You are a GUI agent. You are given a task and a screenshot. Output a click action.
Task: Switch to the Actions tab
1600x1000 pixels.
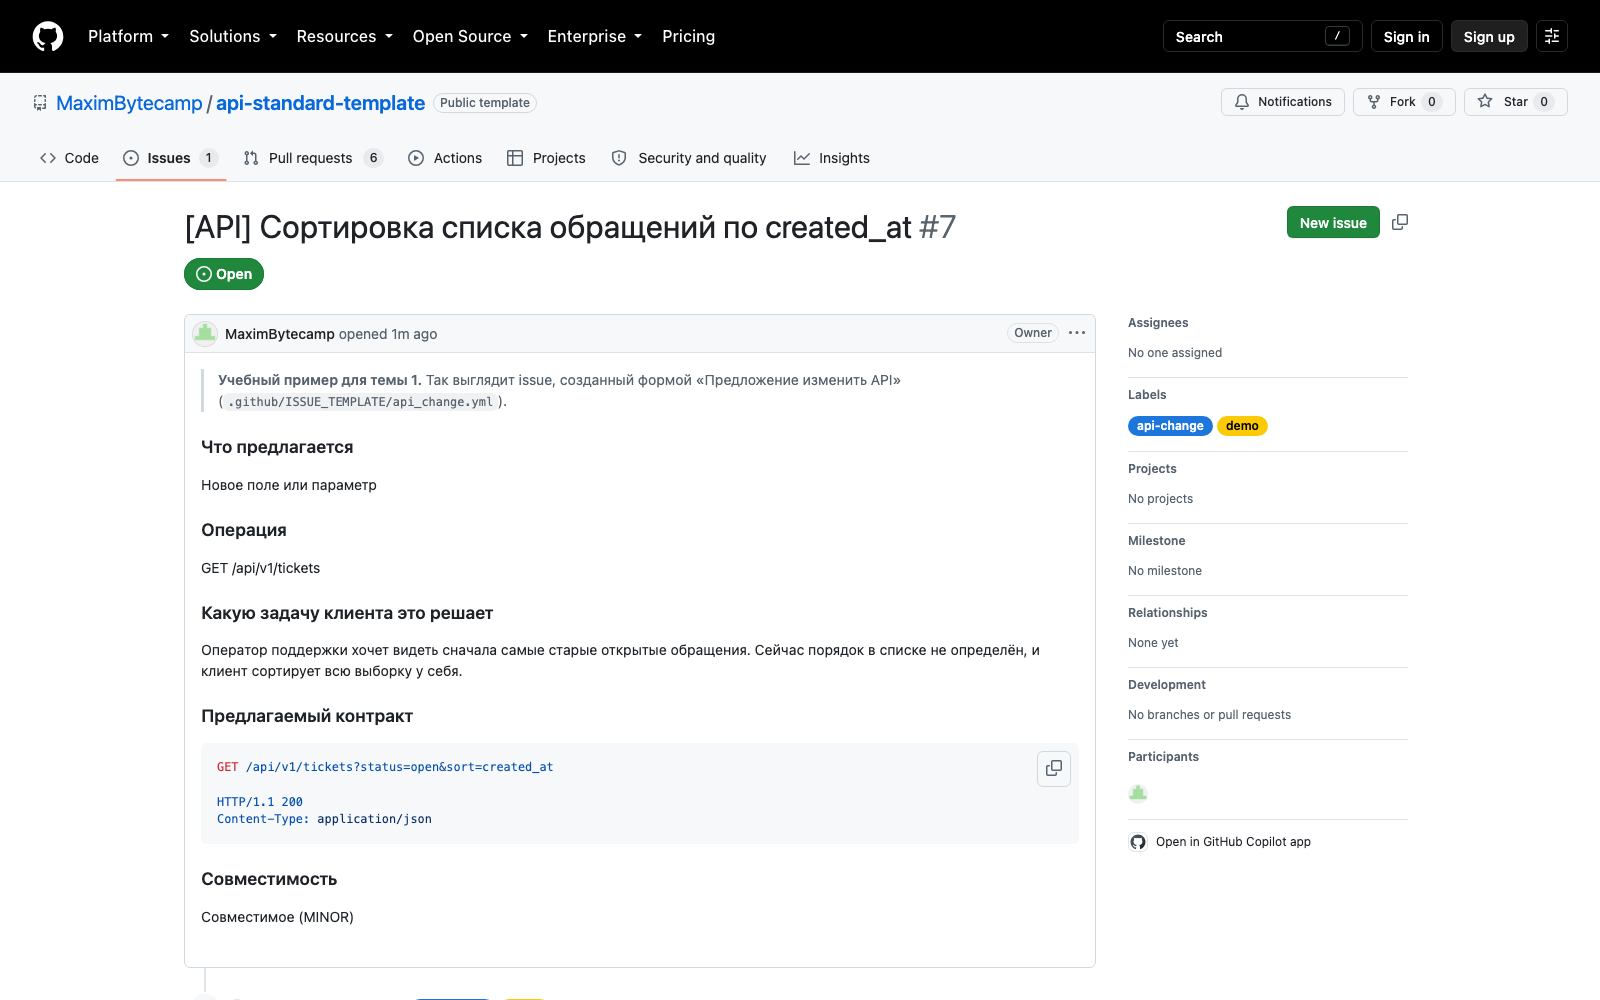tap(445, 158)
